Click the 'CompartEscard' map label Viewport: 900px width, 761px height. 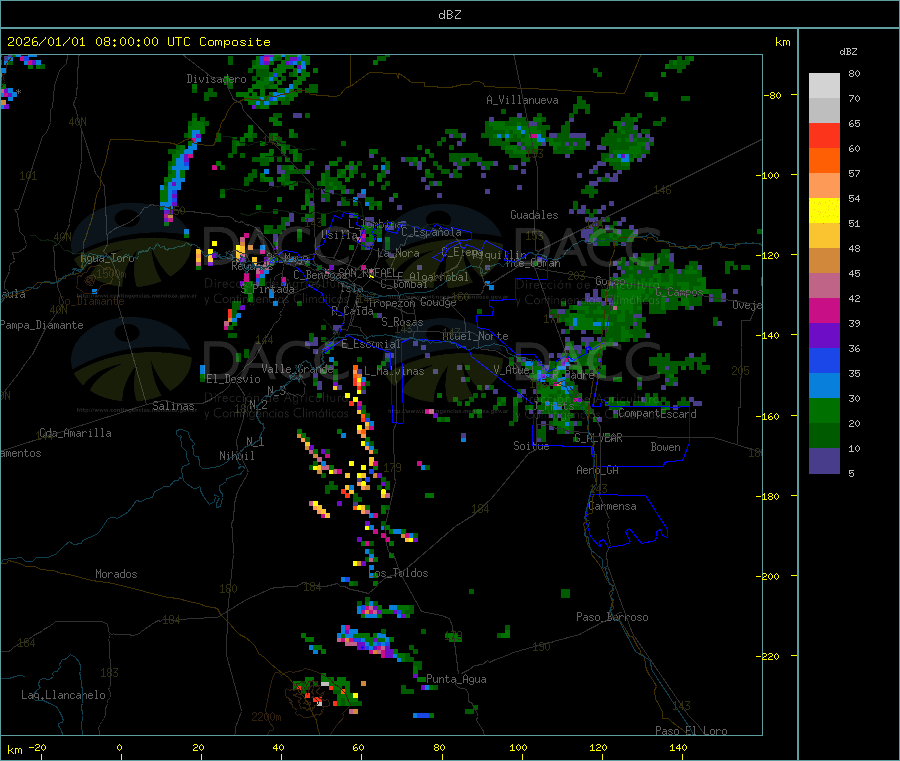(657, 413)
